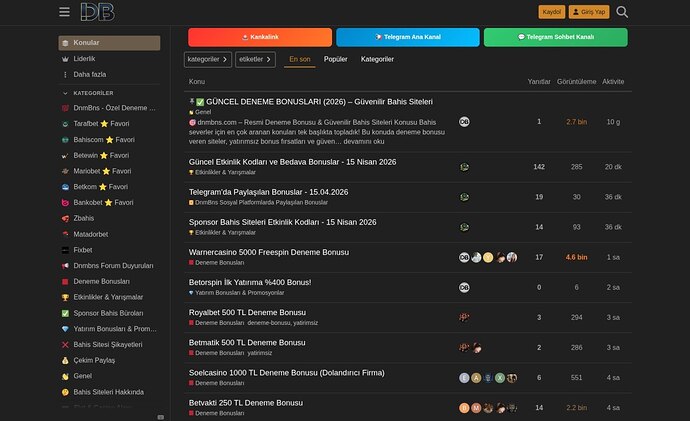Click the Betewin Favori category icon
The width and height of the screenshot is (690, 421).
tap(65, 156)
